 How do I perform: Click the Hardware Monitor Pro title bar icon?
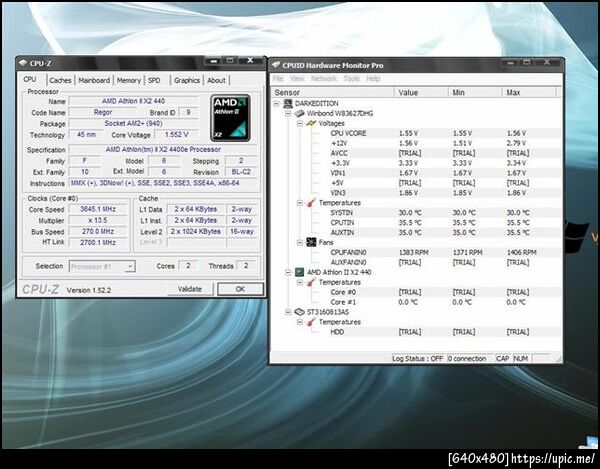coord(276,65)
